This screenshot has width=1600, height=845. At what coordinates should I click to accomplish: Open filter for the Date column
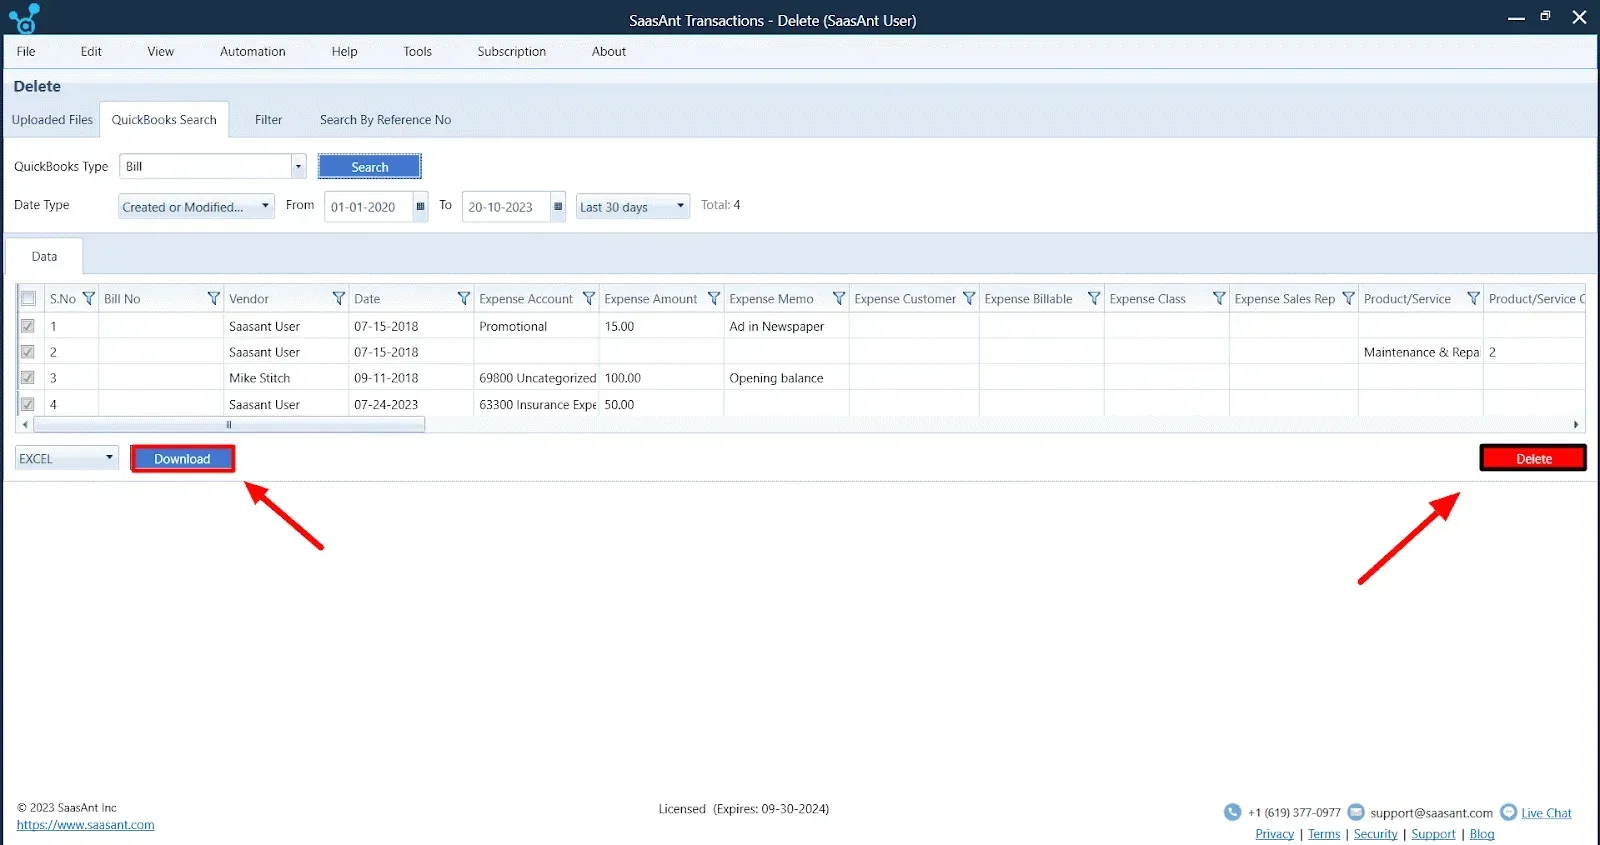coord(463,298)
